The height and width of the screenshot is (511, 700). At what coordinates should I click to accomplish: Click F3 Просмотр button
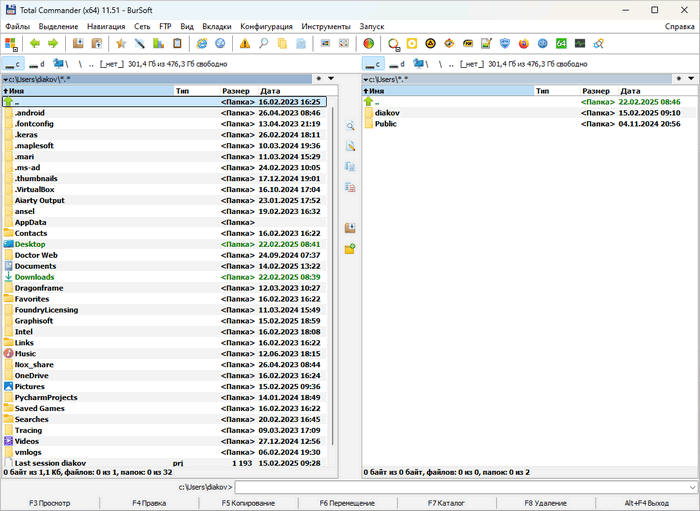click(x=50, y=503)
